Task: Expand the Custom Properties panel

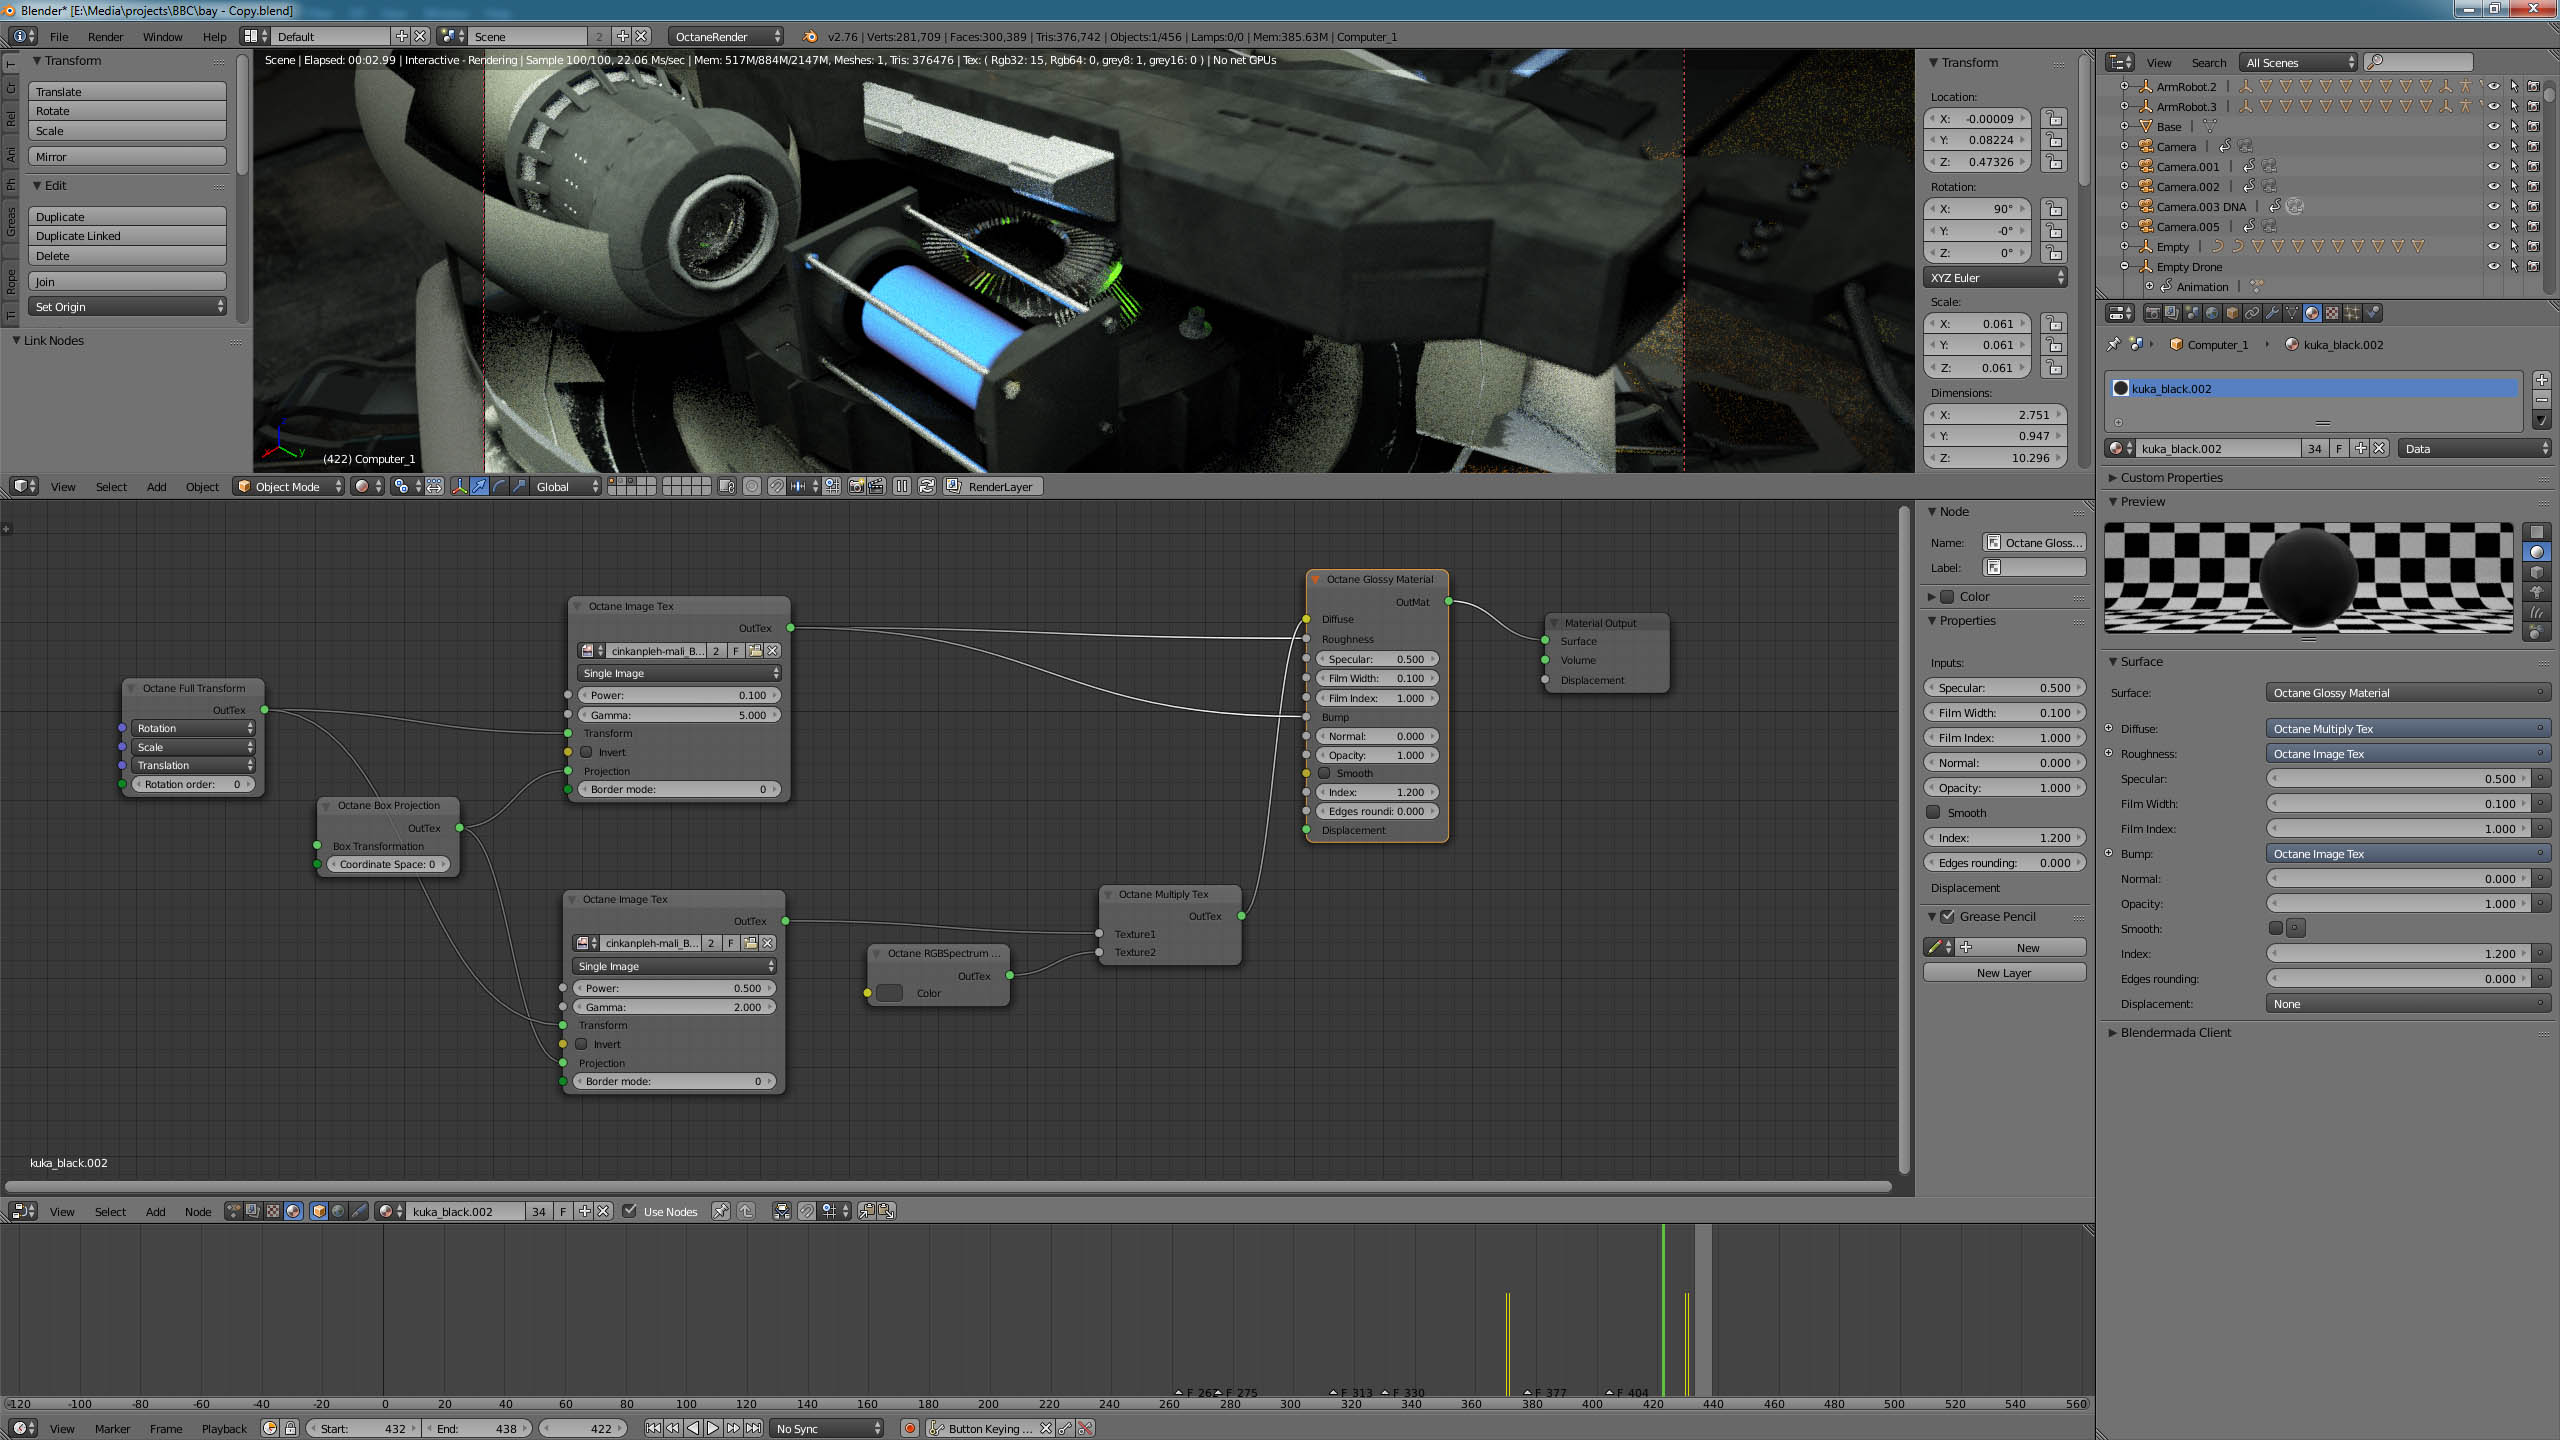Action: click(x=2170, y=478)
